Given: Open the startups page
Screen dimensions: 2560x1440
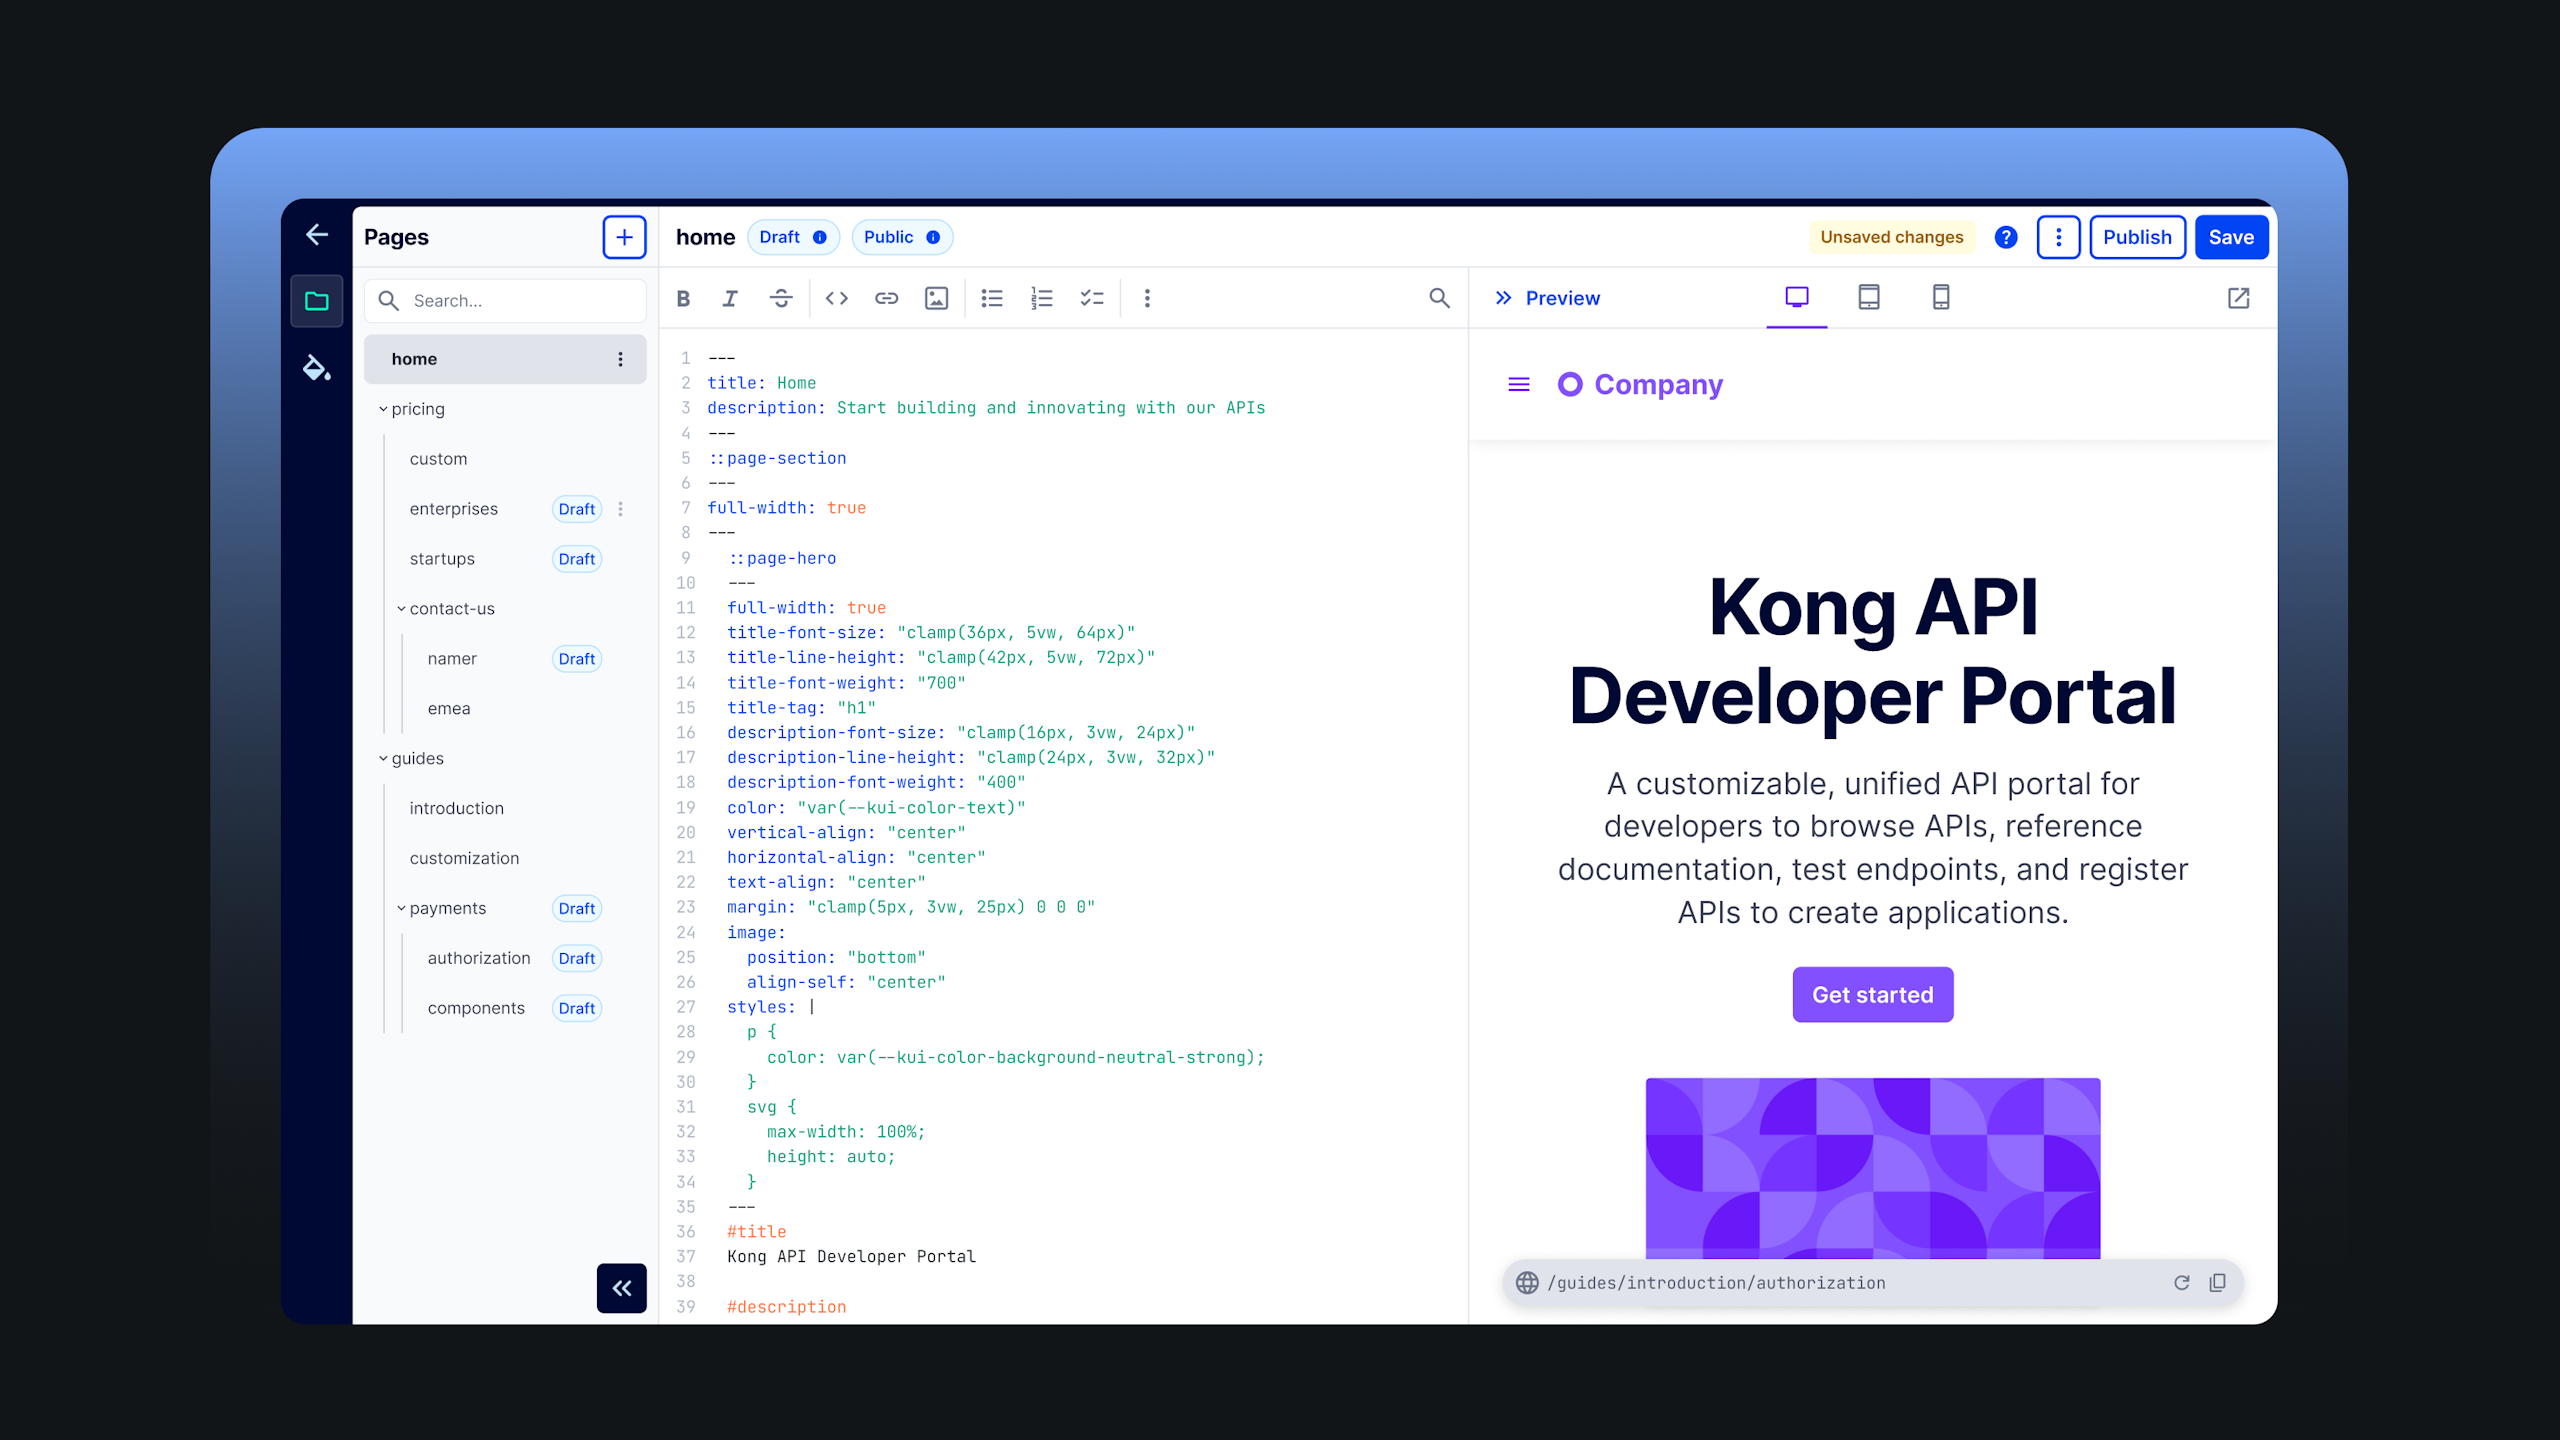Looking at the screenshot, I should click(442, 559).
